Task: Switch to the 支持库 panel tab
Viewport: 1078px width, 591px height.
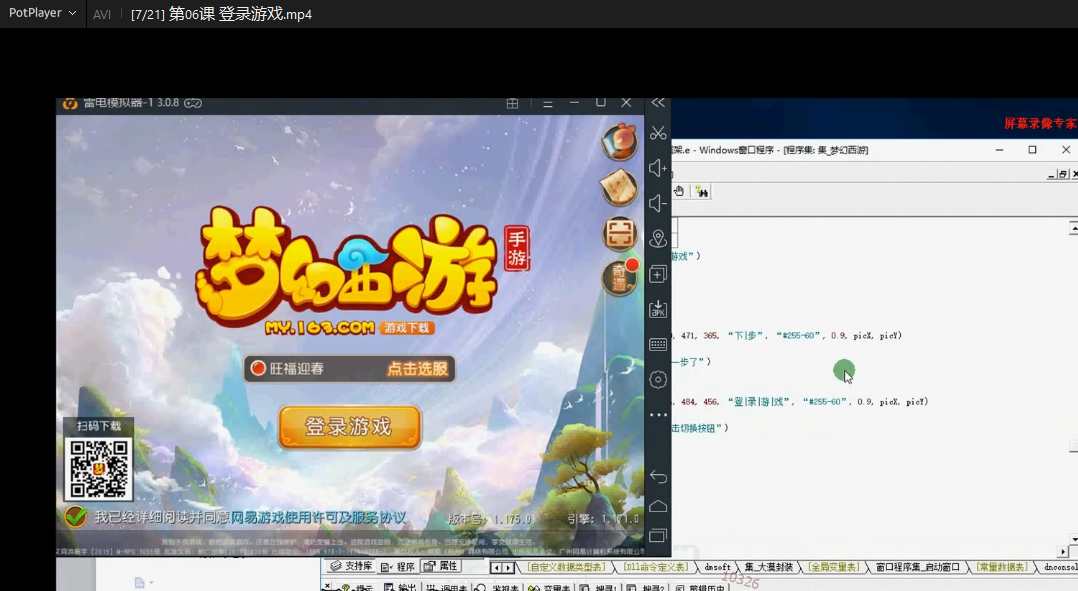Action: point(351,566)
